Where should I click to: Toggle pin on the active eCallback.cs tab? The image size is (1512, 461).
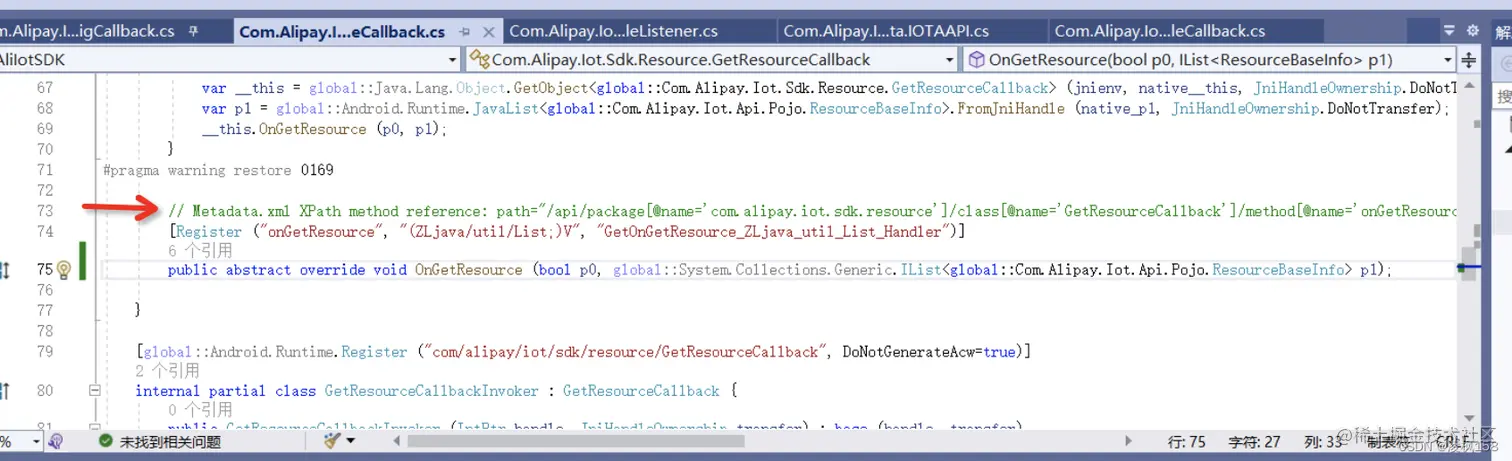coord(464,31)
